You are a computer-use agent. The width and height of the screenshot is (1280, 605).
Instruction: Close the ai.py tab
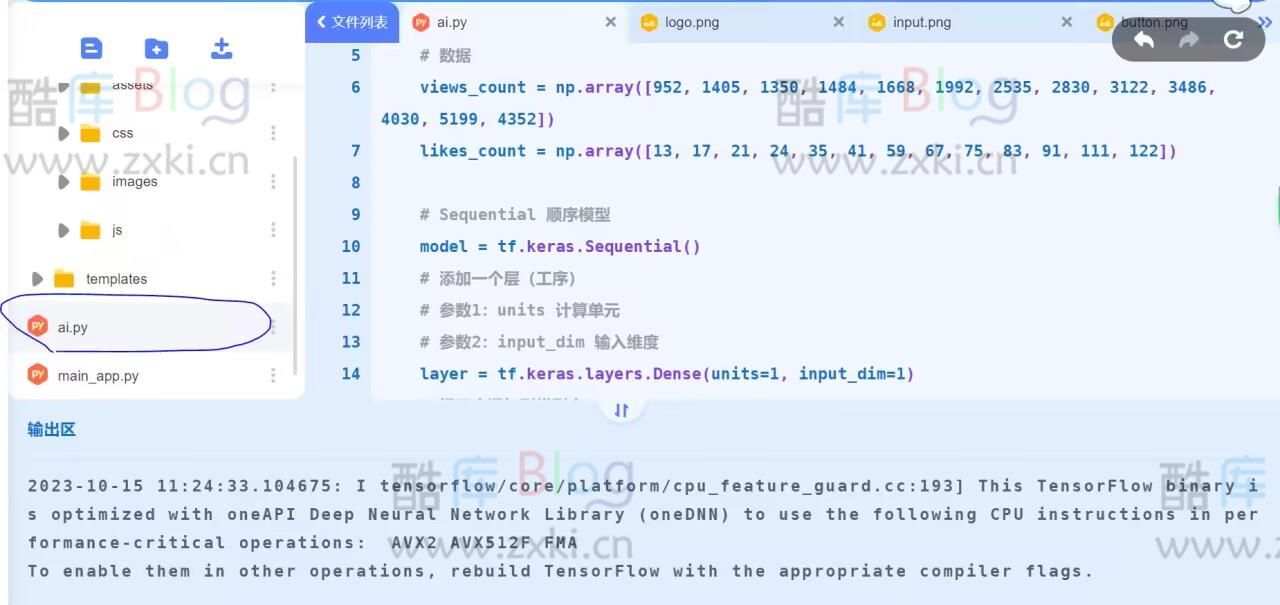610,22
